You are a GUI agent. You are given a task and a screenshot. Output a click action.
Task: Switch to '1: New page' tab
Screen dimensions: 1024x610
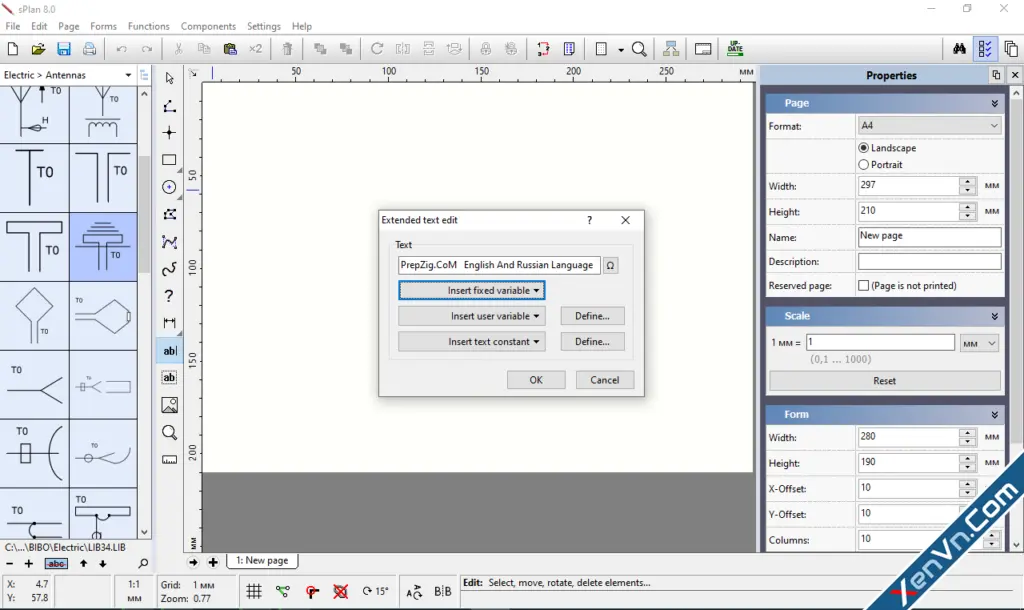coord(262,560)
